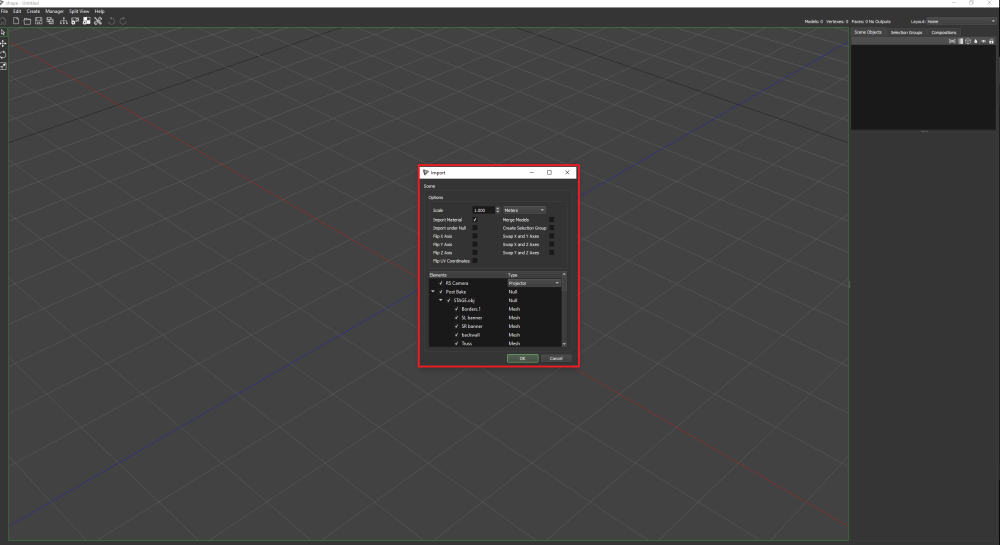This screenshot has width=1000, height=545.
Task: Close the Import dialog with the X
Action: coord(567,173)
